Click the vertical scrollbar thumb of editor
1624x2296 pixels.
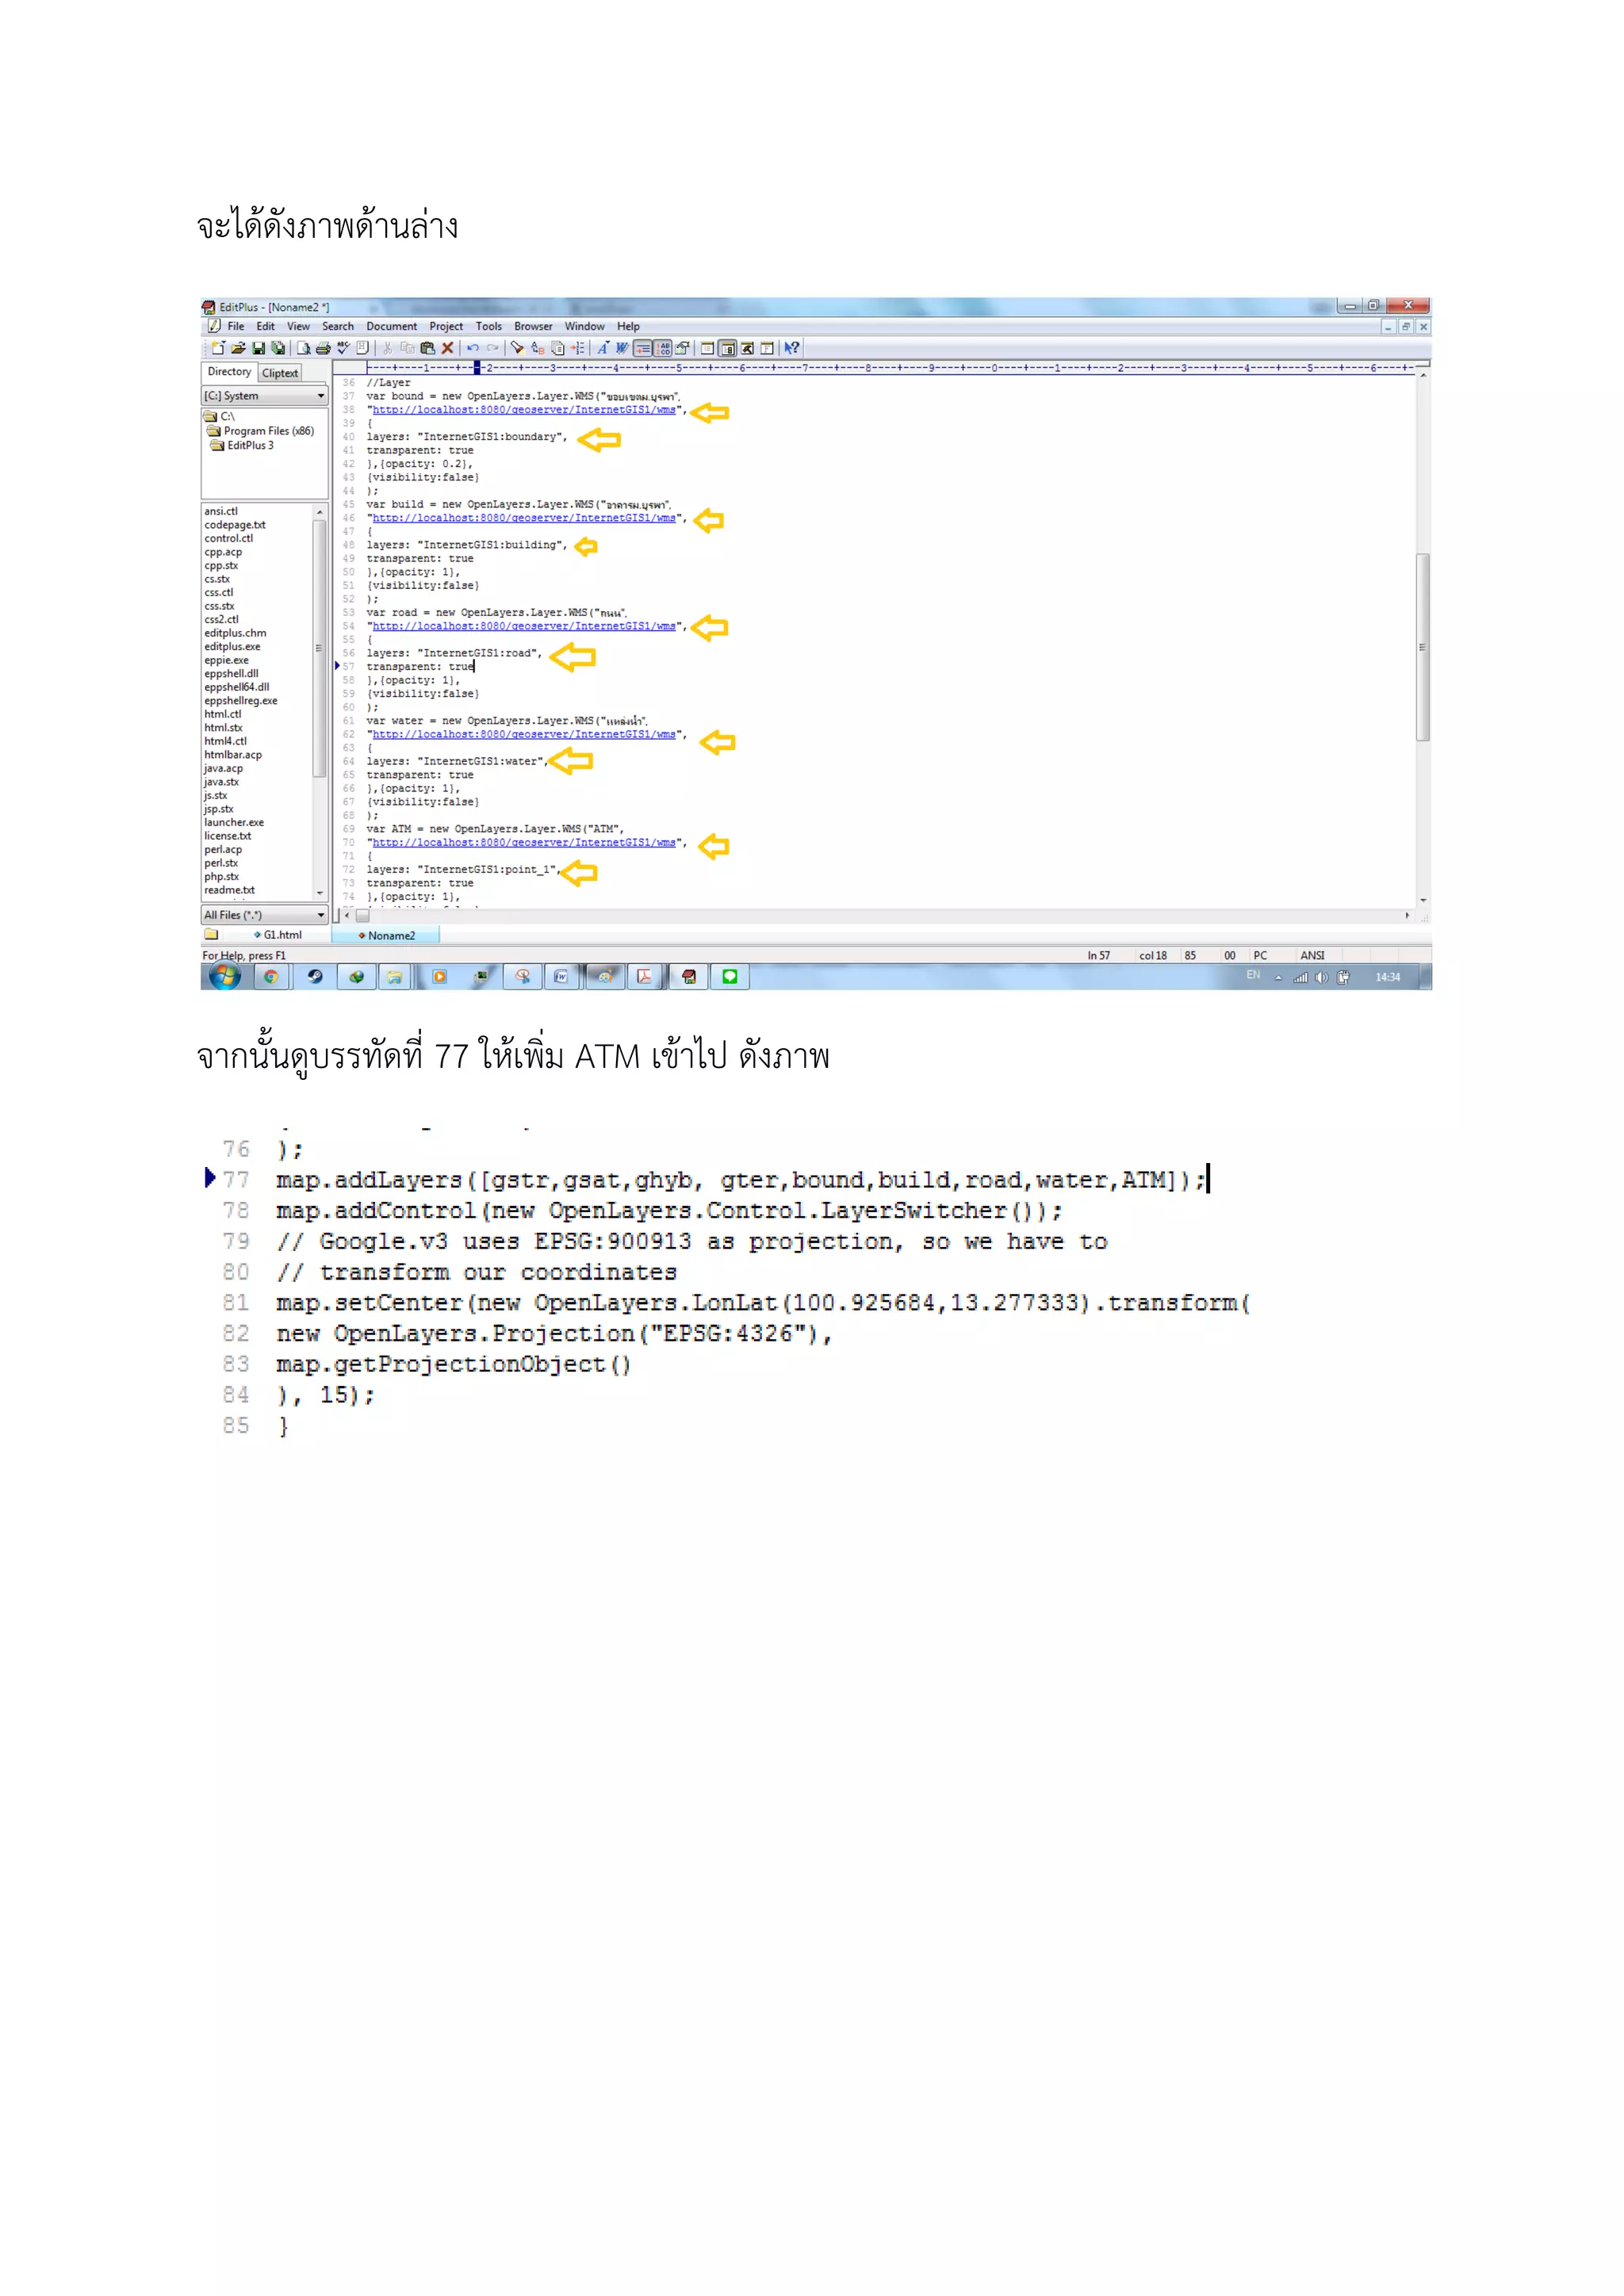coord(1422,646)
